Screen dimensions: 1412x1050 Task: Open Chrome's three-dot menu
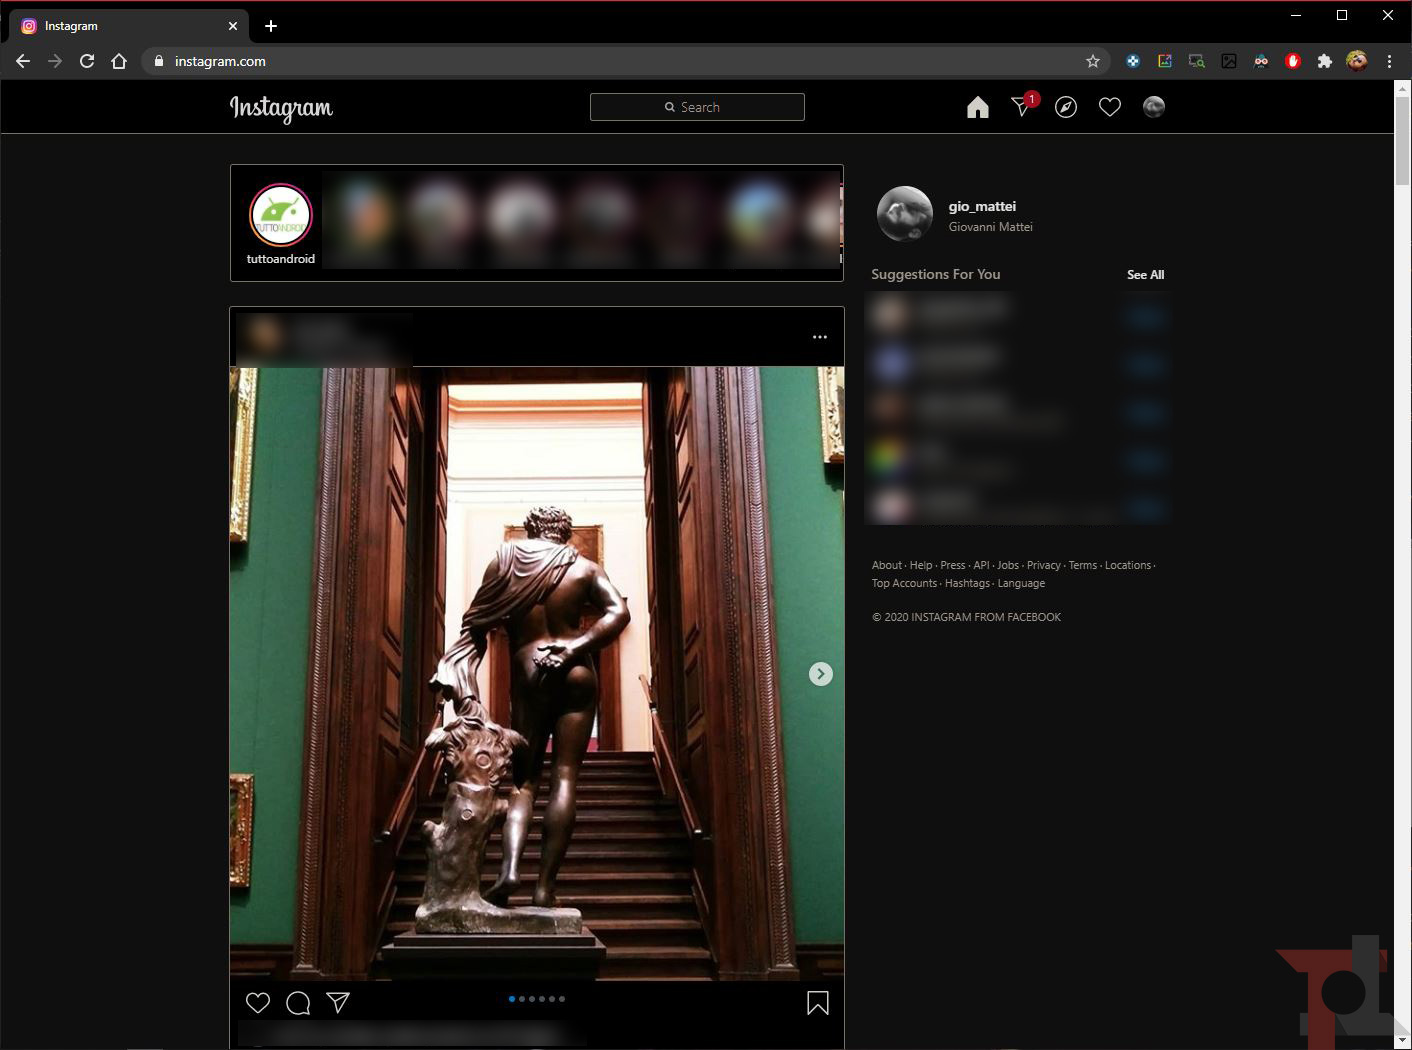coord(1389,61)
